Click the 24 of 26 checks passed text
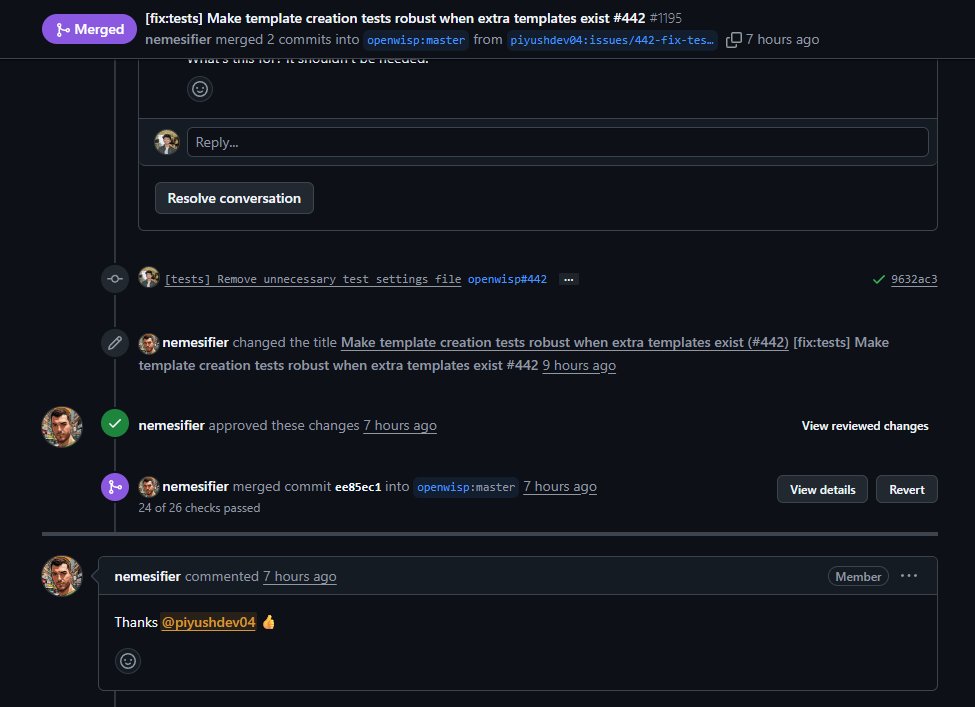The height and width of the screenshot is (707, 975). [200, 508]
